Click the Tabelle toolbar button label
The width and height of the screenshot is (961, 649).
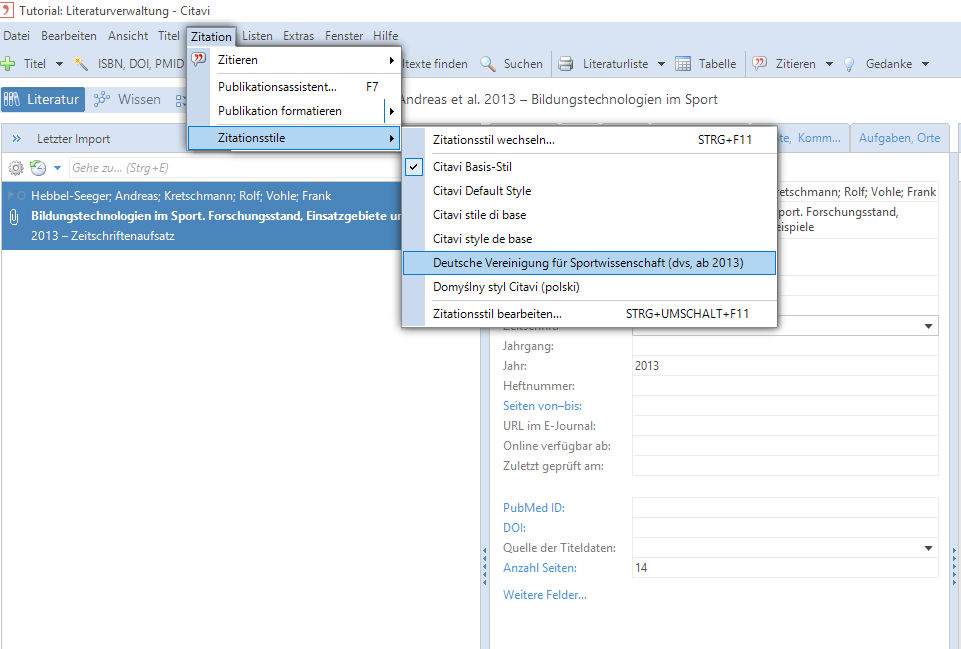(717, 64)
